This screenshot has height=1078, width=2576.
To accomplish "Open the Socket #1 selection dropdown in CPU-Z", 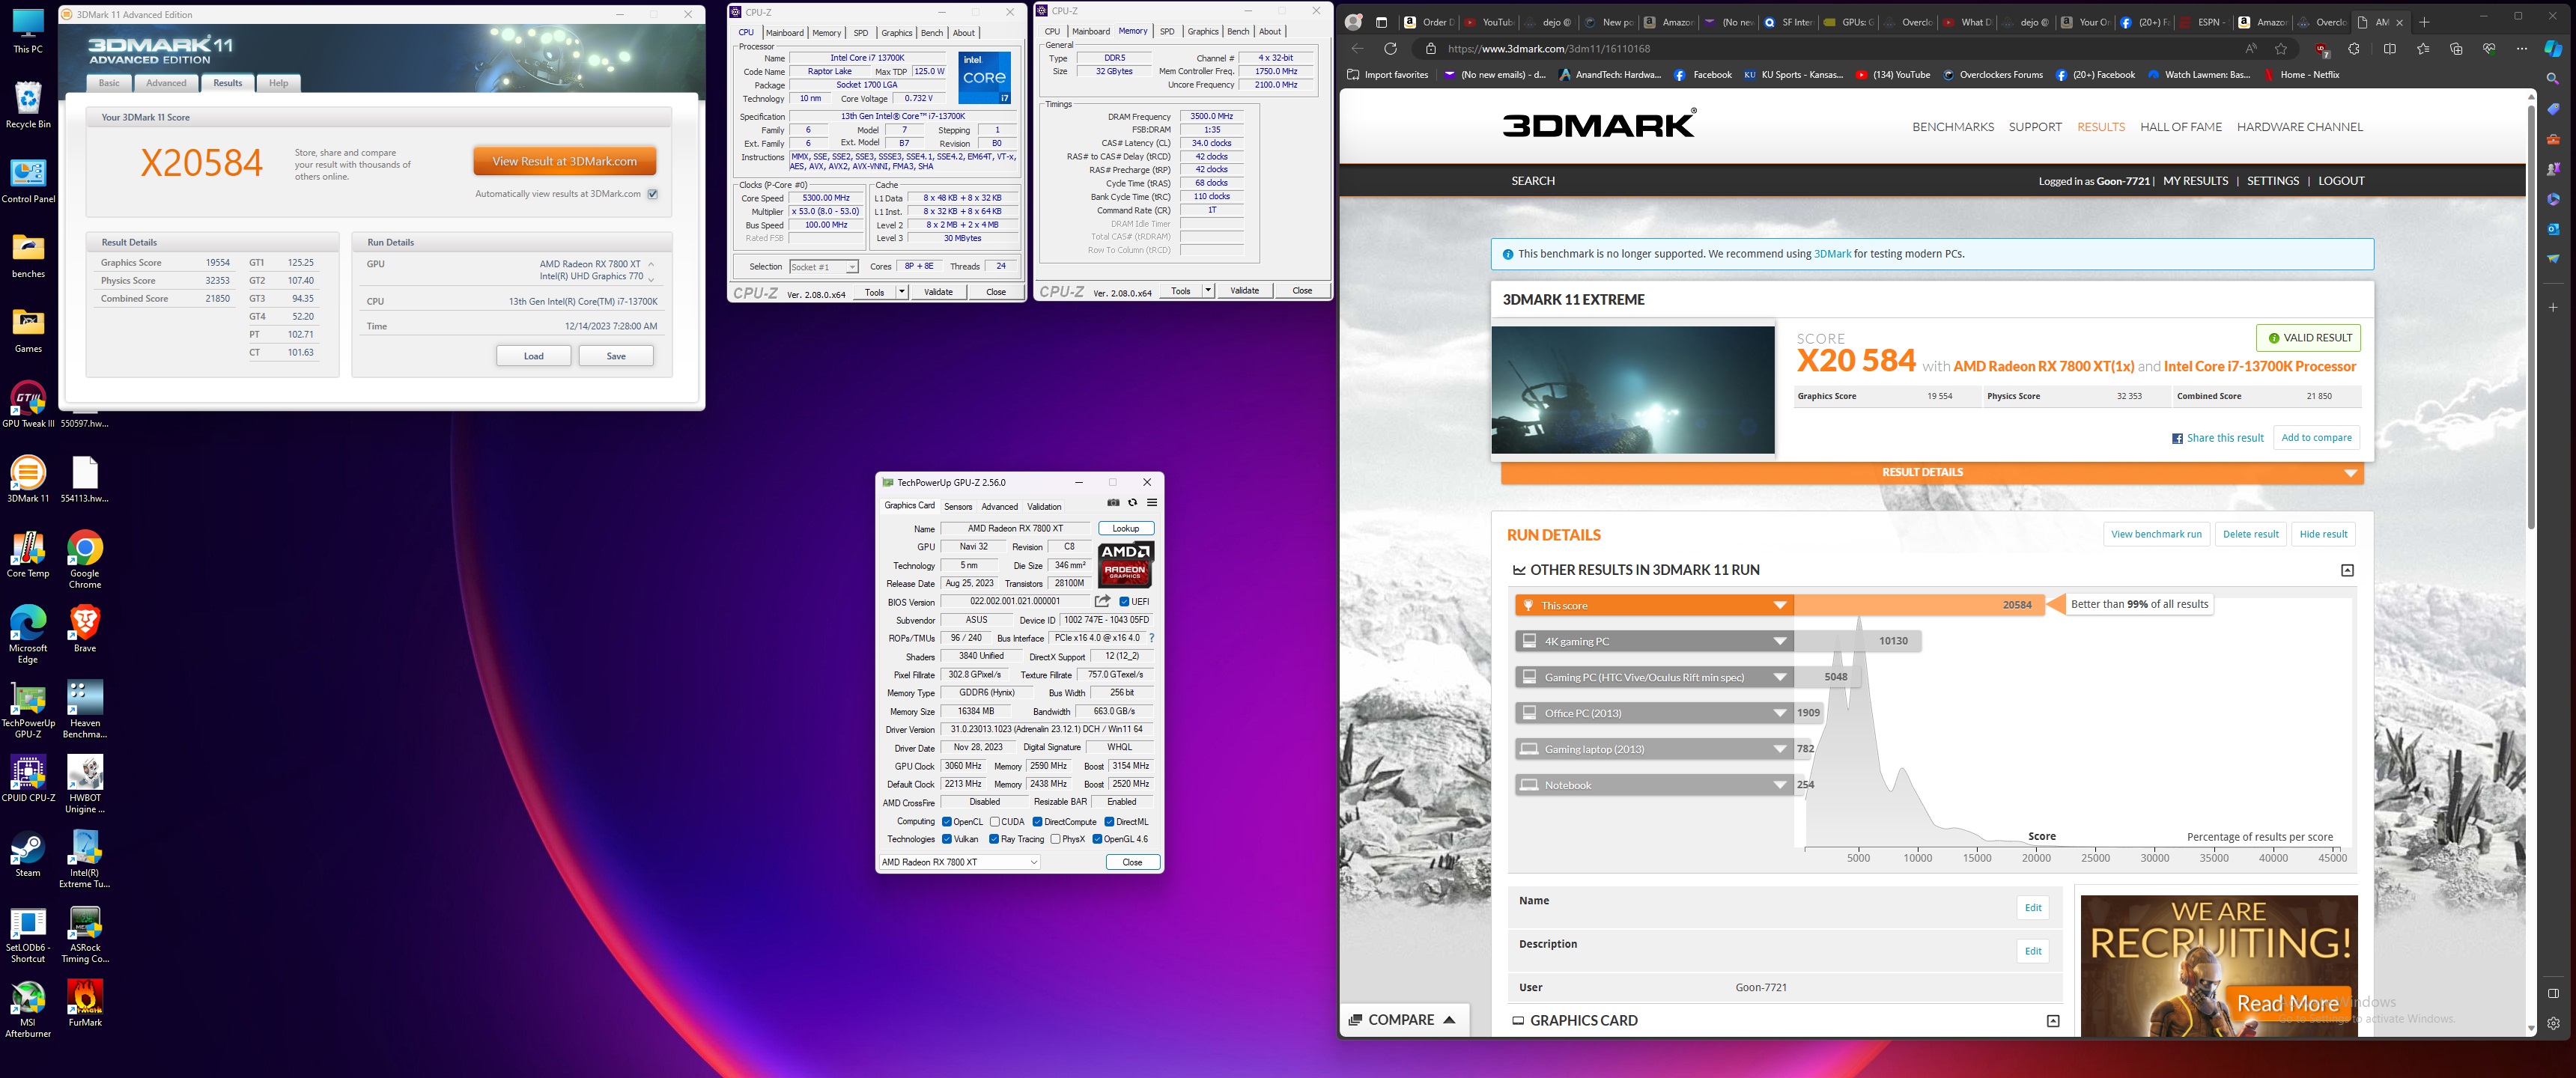I will click(x=823, y=267).
